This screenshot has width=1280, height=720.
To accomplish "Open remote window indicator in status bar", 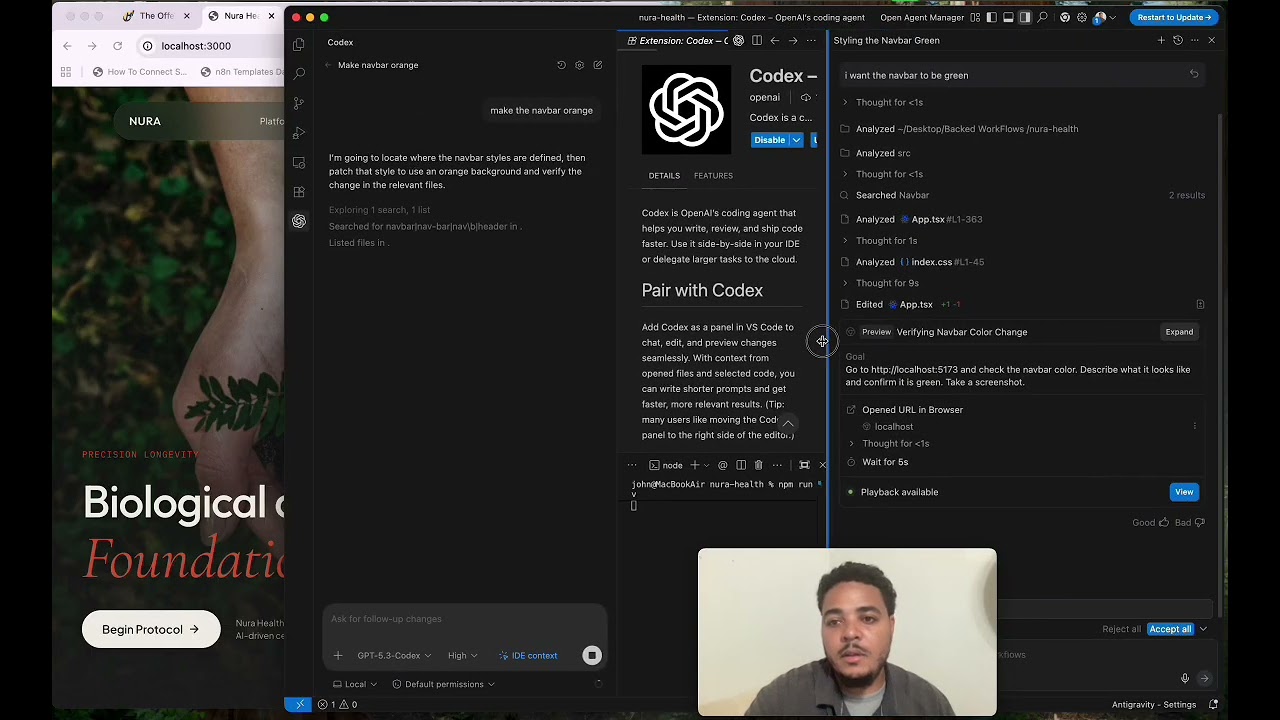I will tap(300, 704).
